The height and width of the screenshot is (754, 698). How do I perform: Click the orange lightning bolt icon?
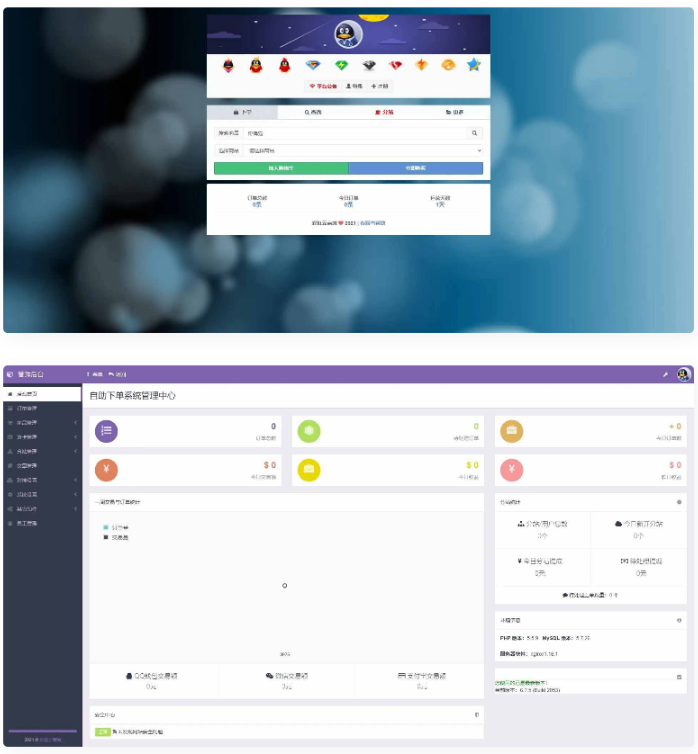(x=421, y=65)
